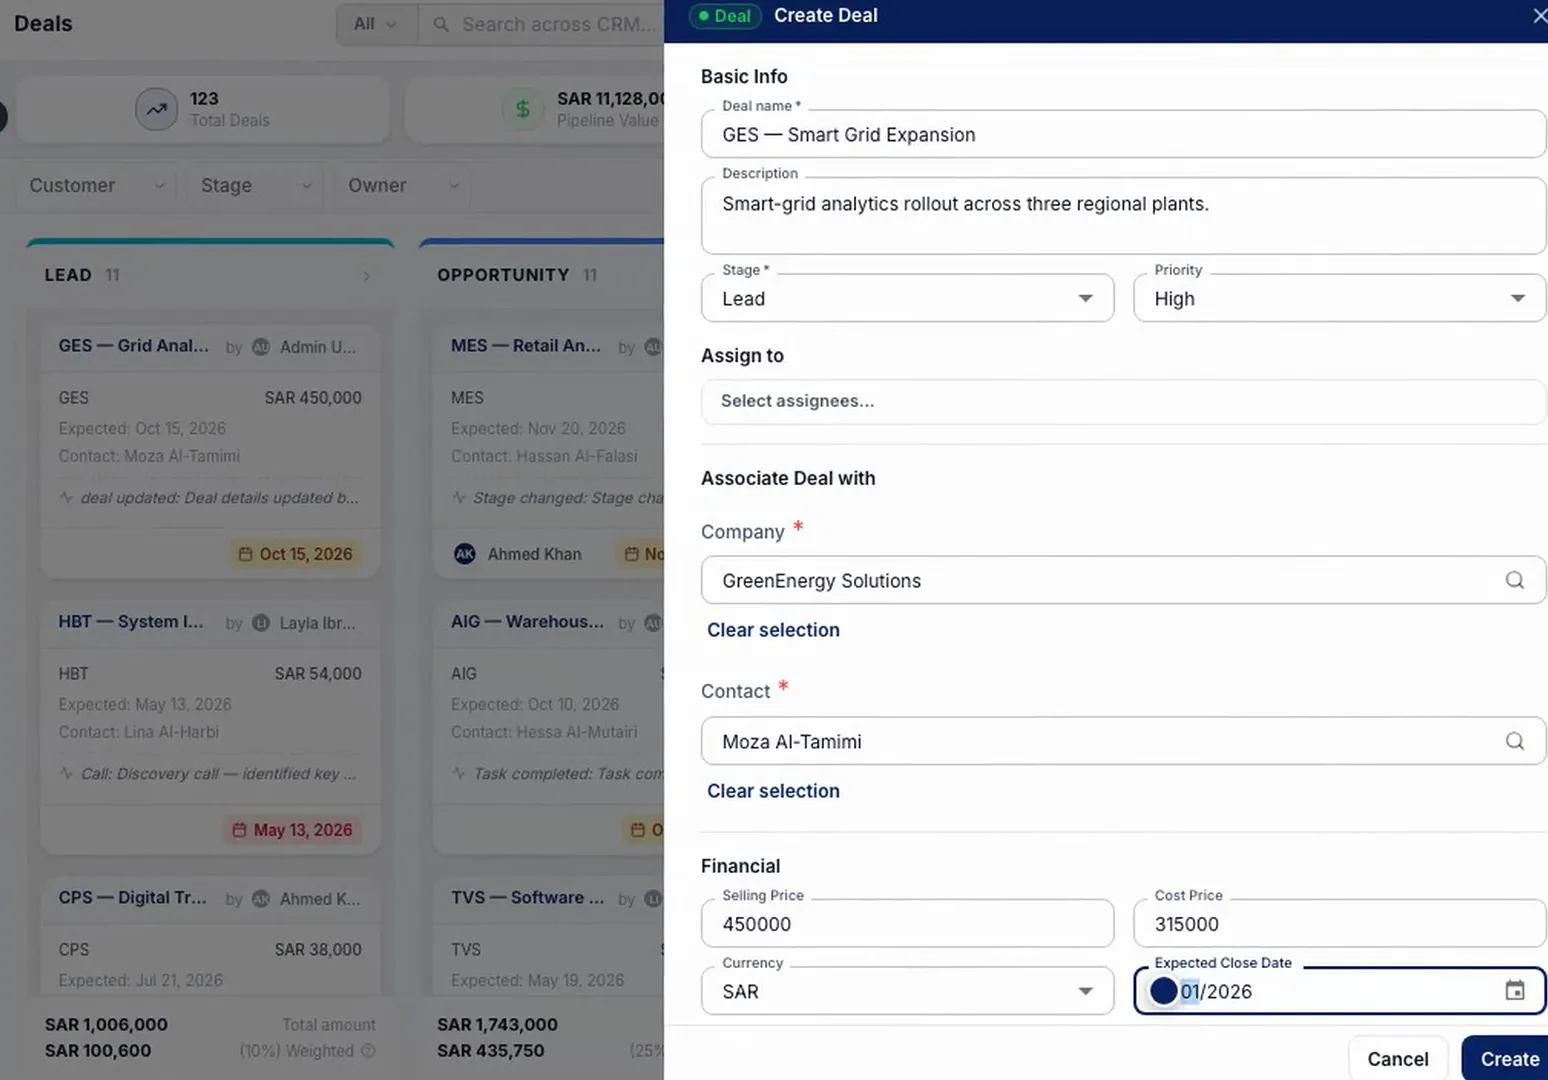Click the Pipeline Value dollar icon
The image size is (1548, 1080).
tap(522, 109)
